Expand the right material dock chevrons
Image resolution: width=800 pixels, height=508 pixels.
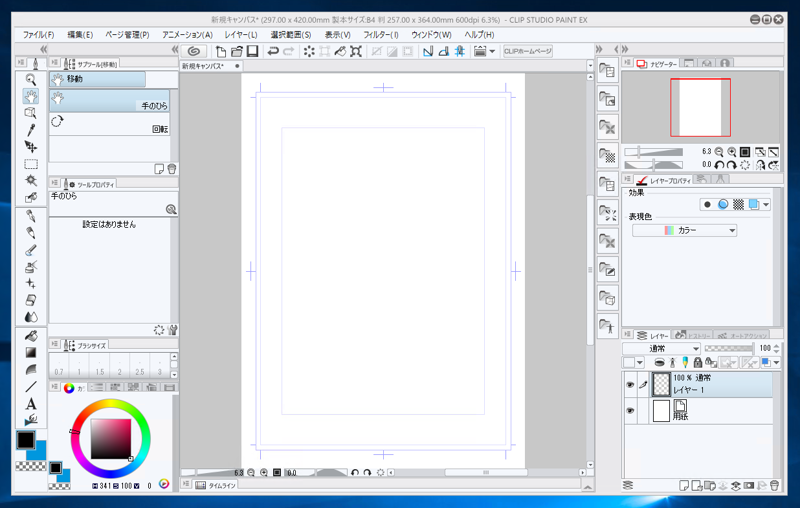(x=599, y=49)
